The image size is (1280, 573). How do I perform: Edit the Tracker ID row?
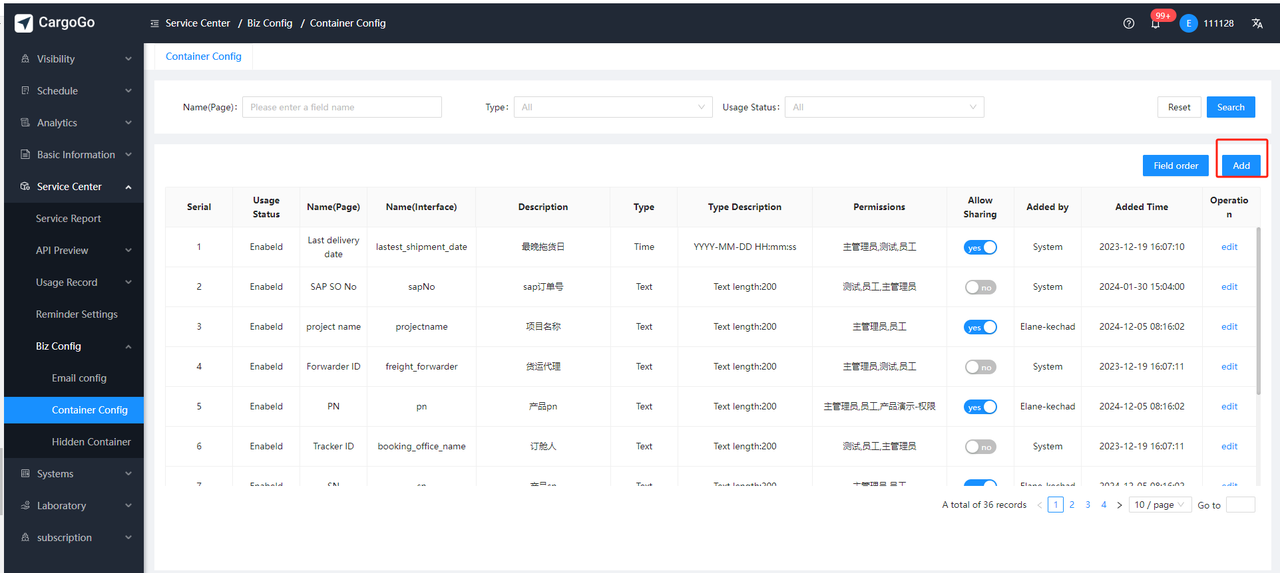click(1229, 447)
